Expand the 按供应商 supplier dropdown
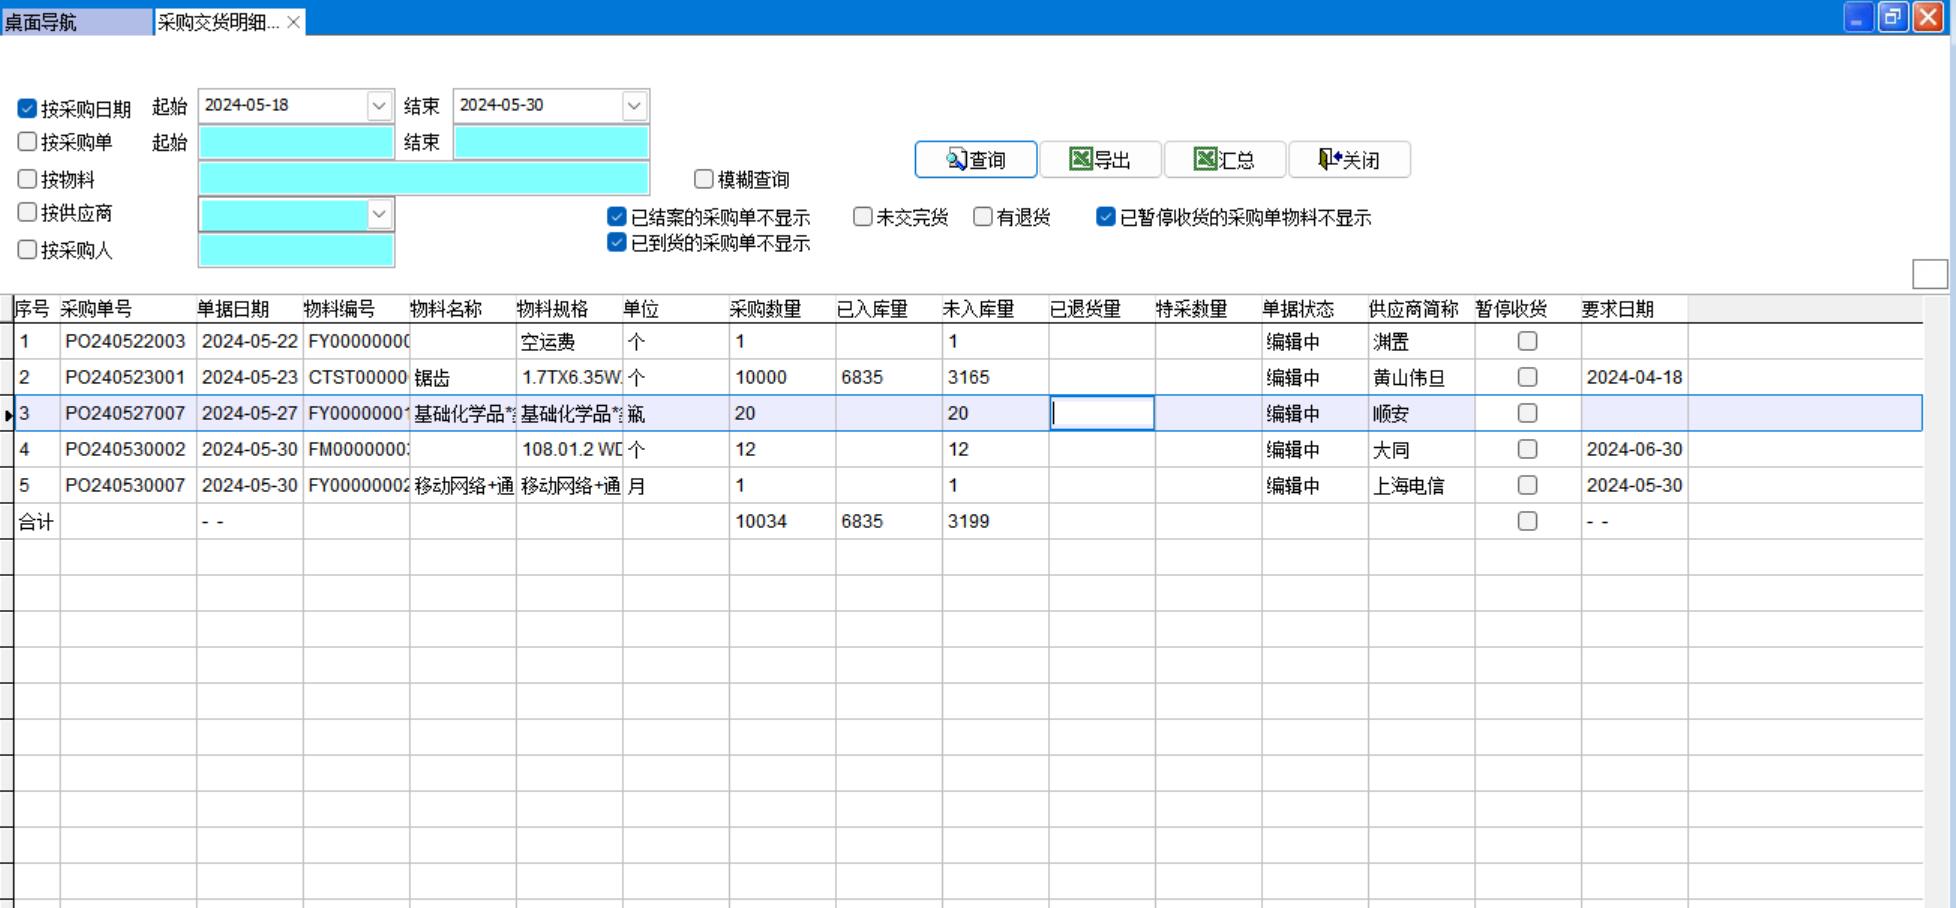This screenshot has width=1956, height=908. point(379,214)
